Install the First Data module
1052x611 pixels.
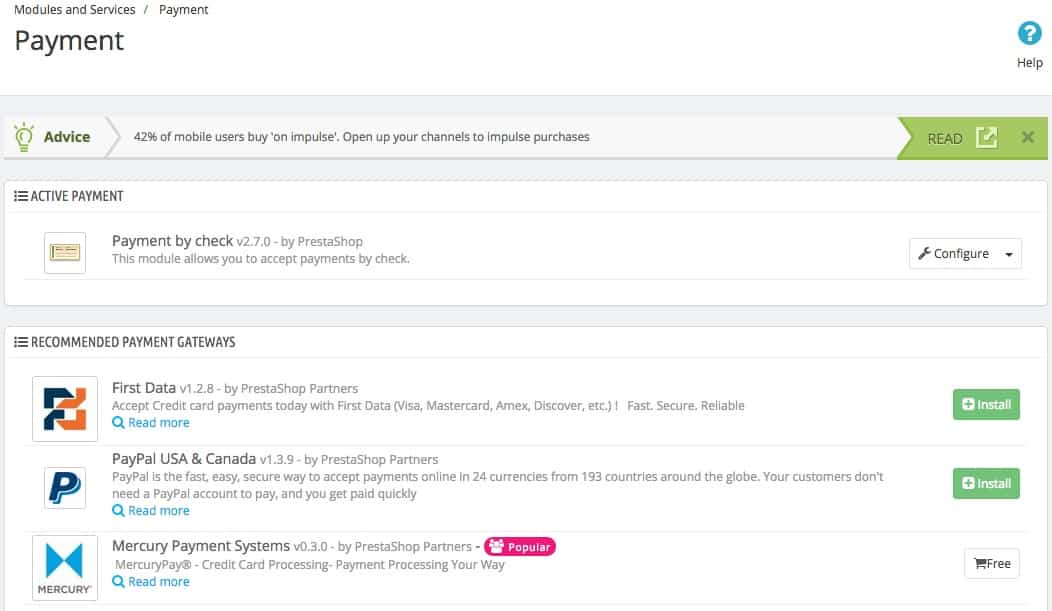coord(986,404)
